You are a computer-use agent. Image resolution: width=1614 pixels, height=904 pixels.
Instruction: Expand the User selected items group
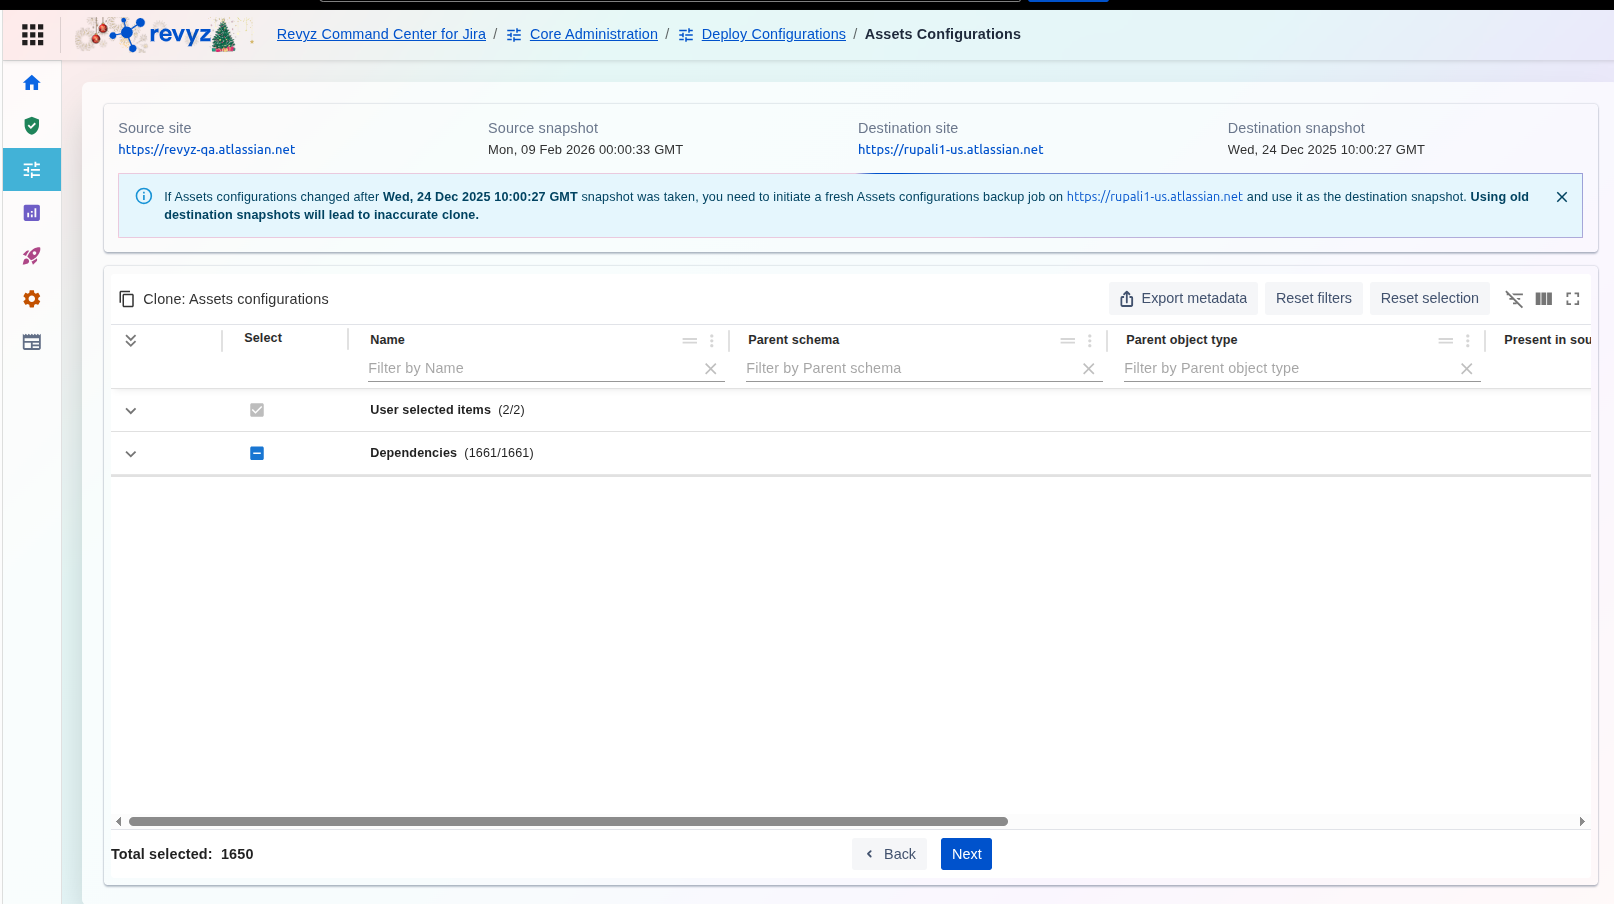point(131,411)
